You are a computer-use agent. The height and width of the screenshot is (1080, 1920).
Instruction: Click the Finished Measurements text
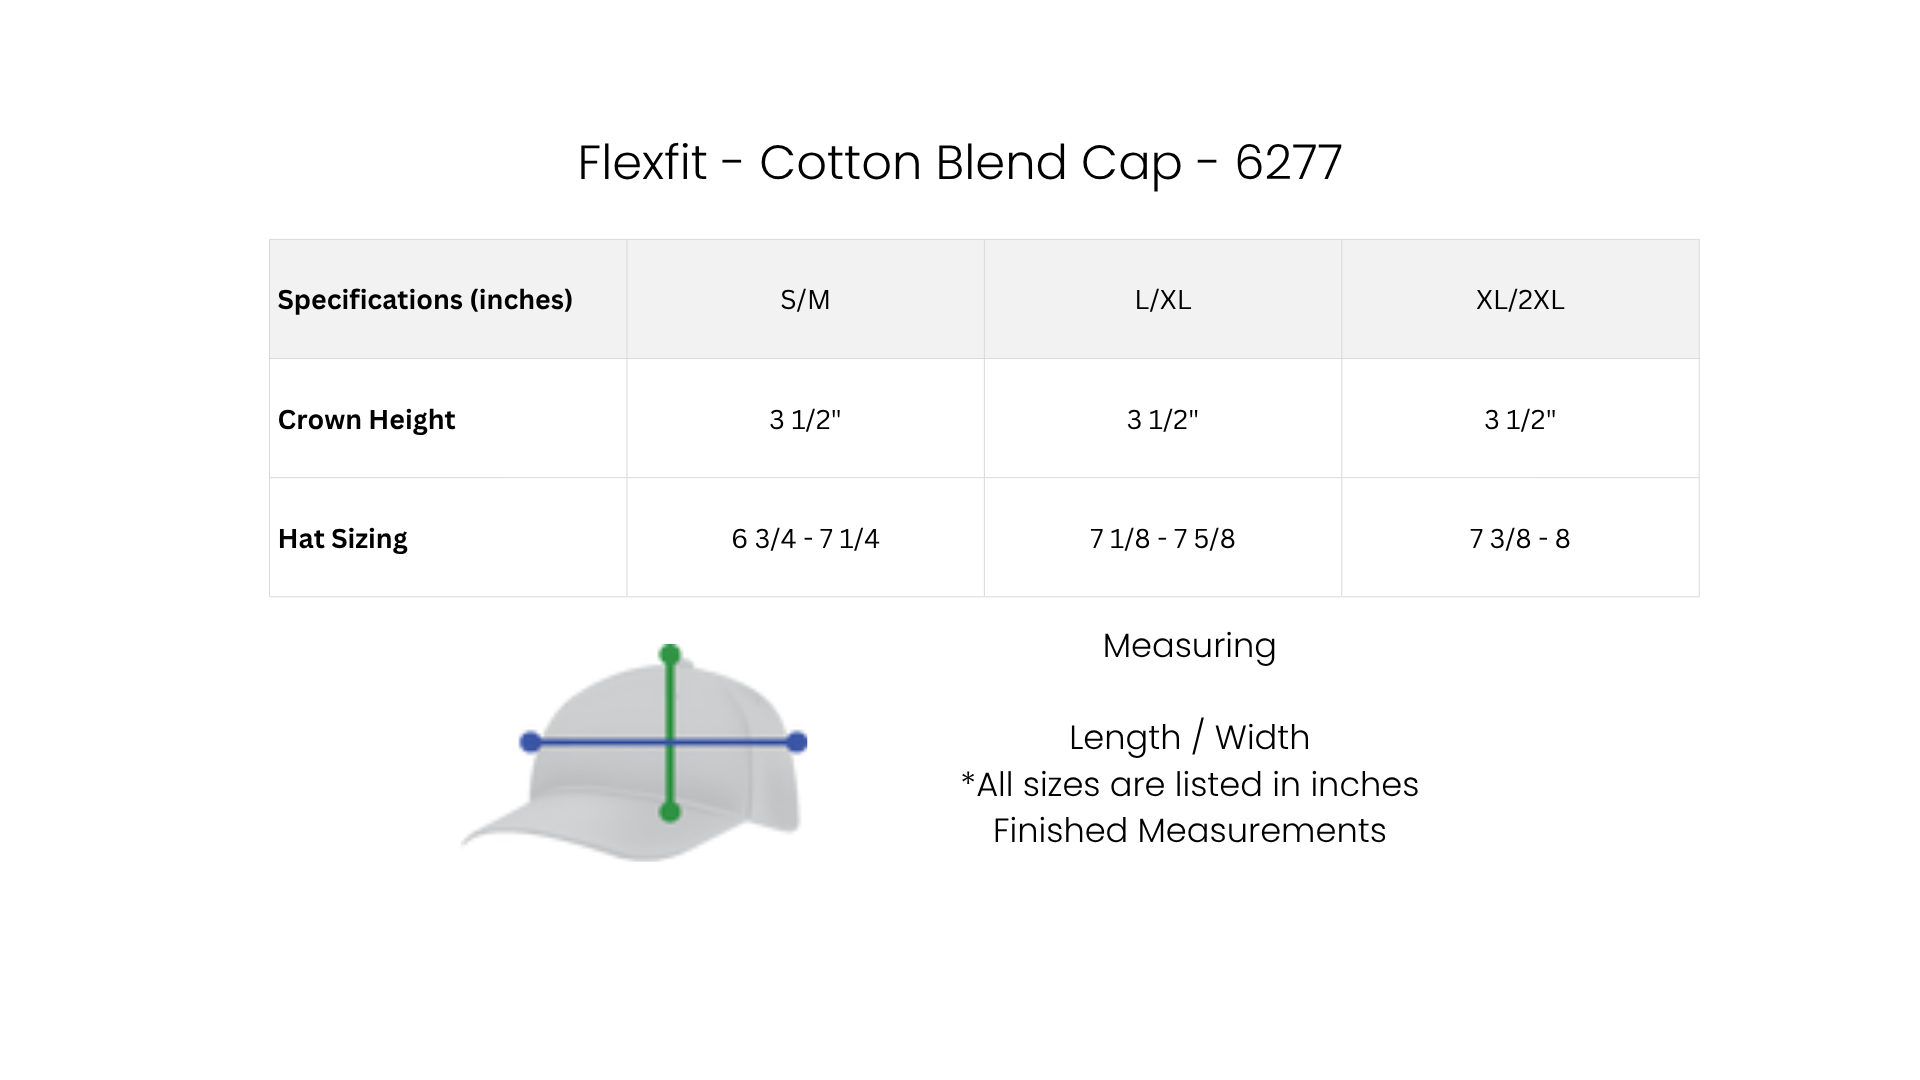pos(1189,830)
